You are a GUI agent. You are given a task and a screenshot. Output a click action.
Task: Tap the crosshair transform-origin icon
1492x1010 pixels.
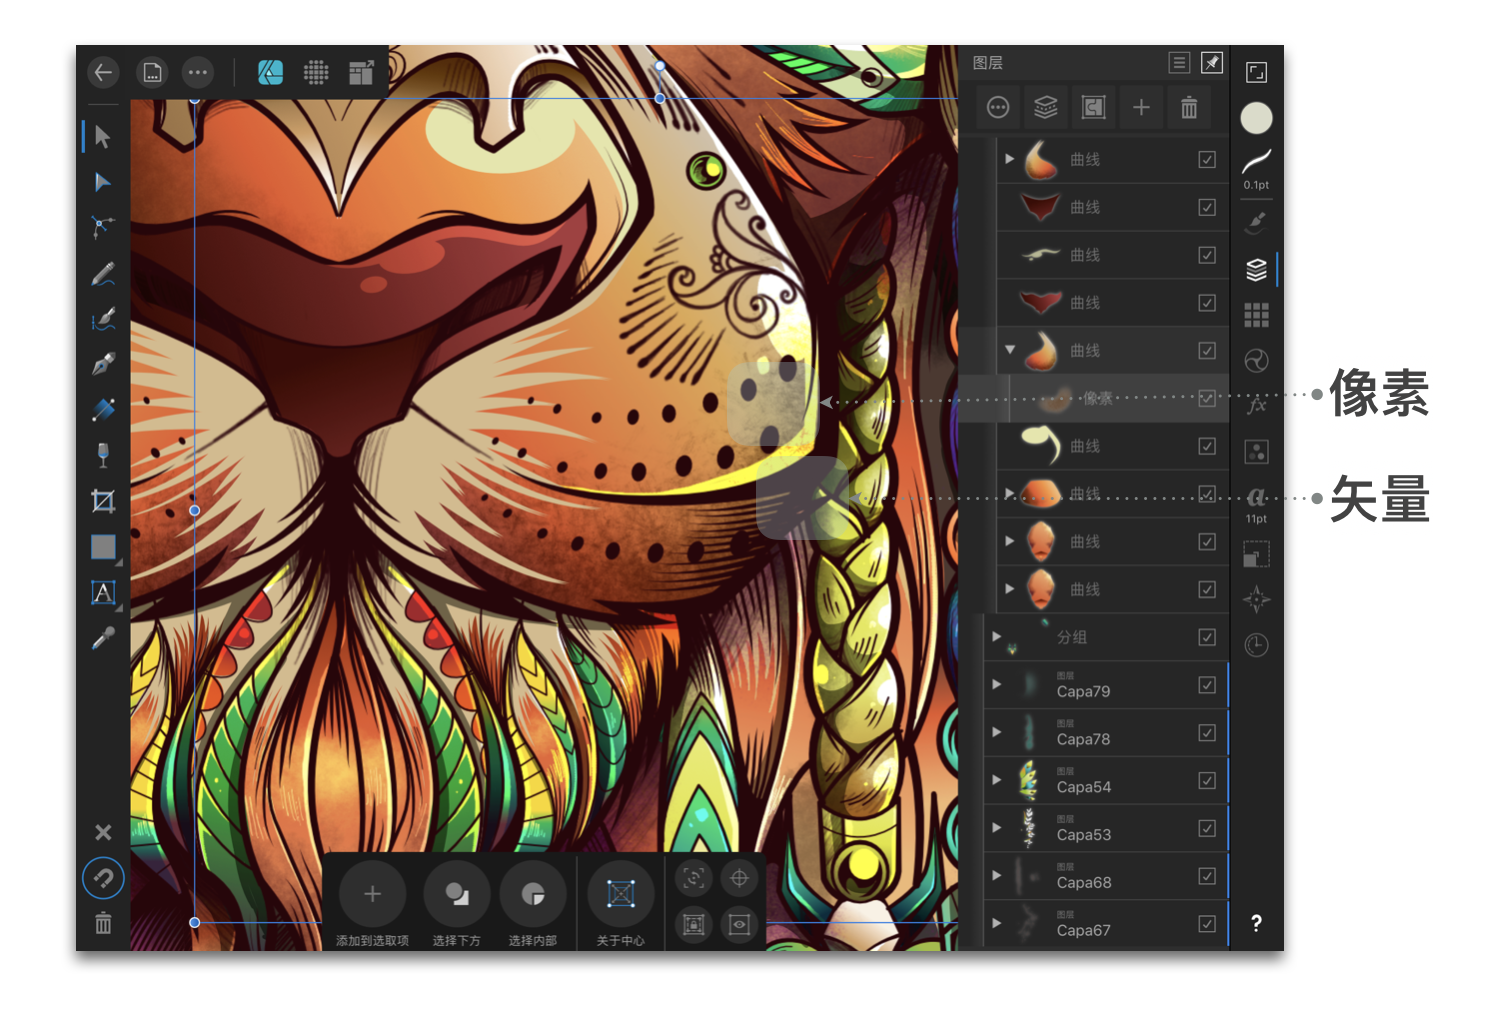click(739, 878)
